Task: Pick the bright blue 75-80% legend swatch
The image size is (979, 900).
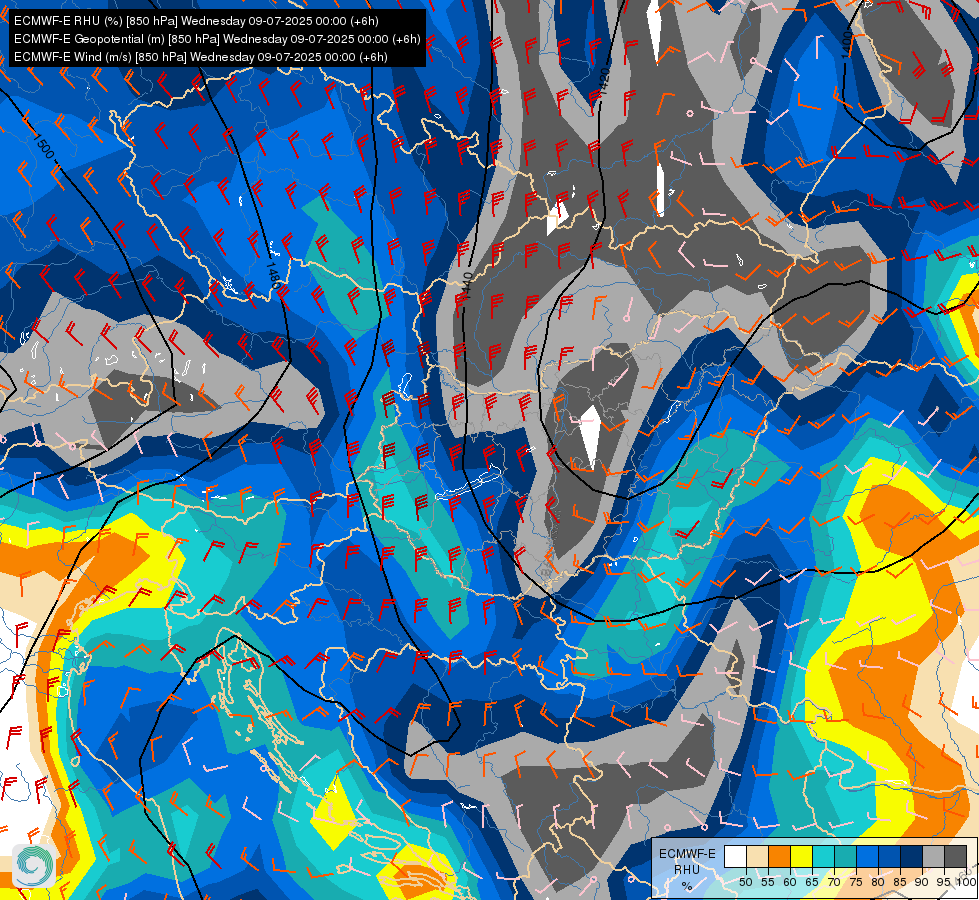Action: [x=868, y=856]
